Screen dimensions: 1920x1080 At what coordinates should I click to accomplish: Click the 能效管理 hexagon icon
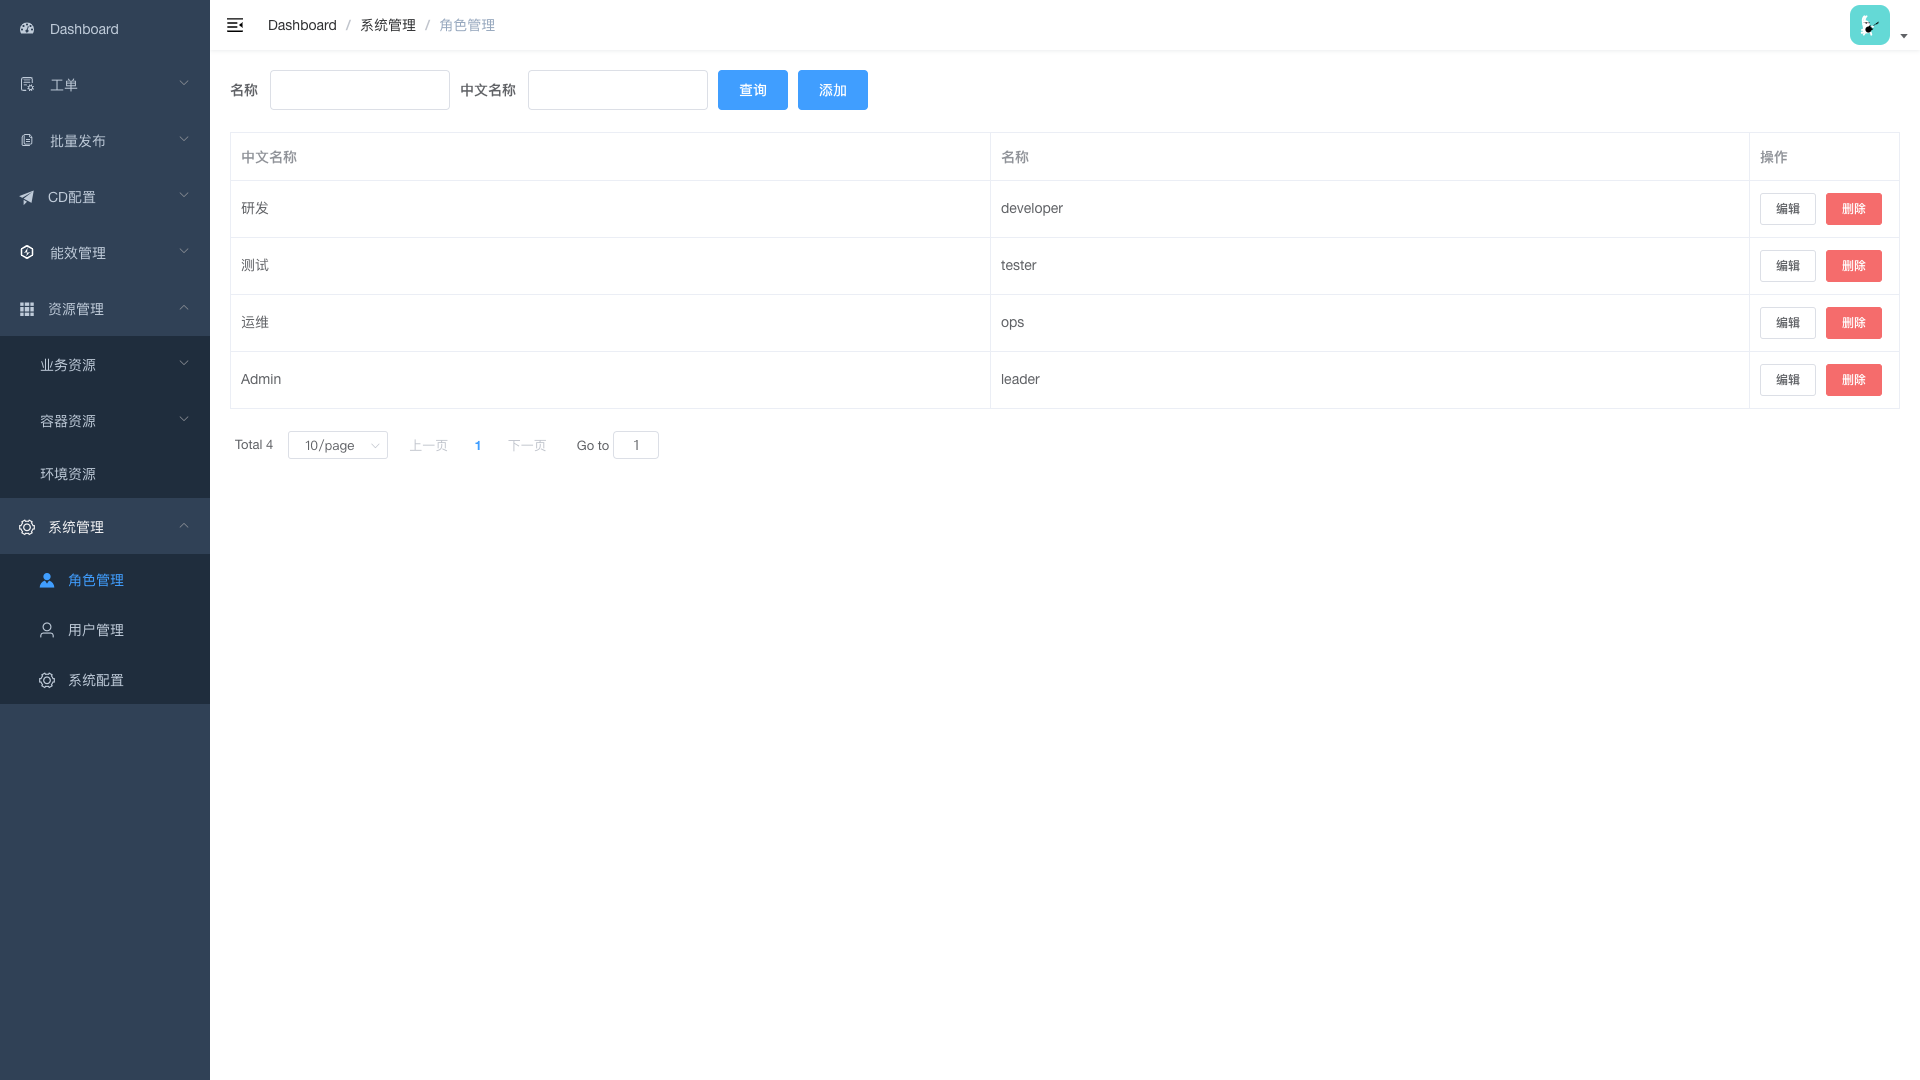(x=27, y=253)
